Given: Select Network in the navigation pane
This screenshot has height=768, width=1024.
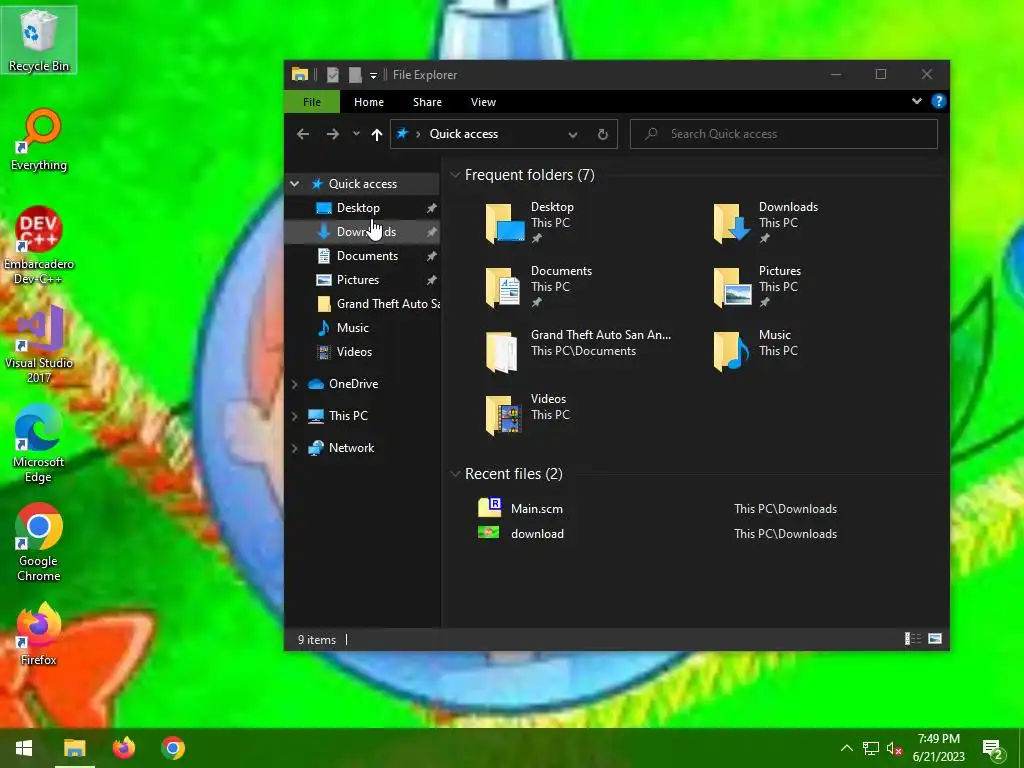Looking at the screenshot, I should (351, 448).
